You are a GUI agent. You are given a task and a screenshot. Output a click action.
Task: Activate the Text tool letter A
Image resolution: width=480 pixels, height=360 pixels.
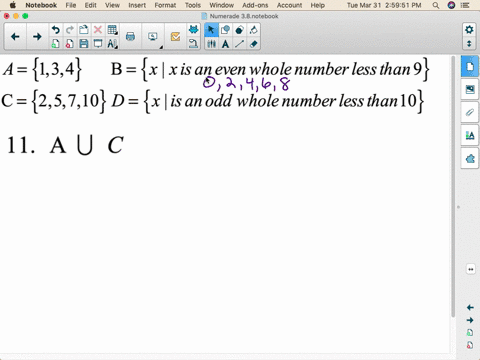(225, 44)
